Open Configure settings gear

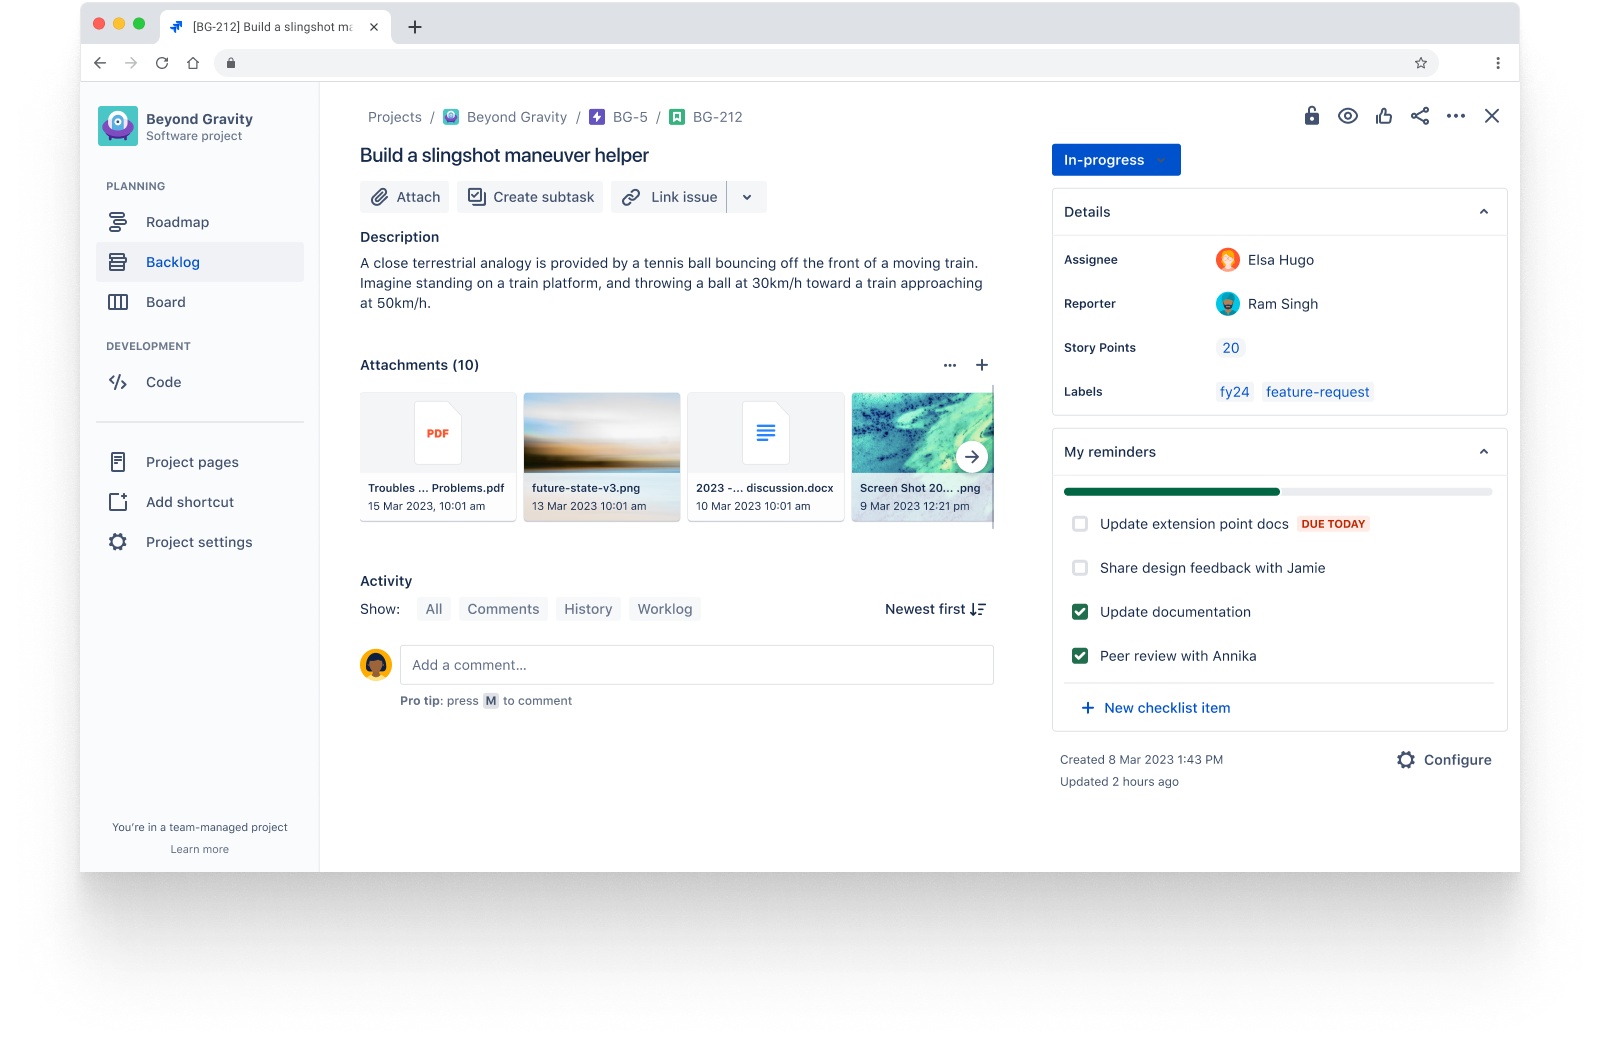pyautogui.click(x=1444, y=760)
